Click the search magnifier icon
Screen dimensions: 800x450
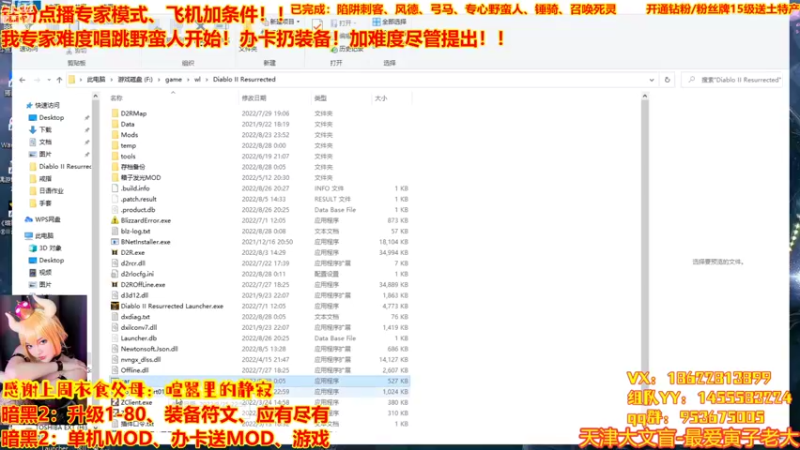(691, 80)
